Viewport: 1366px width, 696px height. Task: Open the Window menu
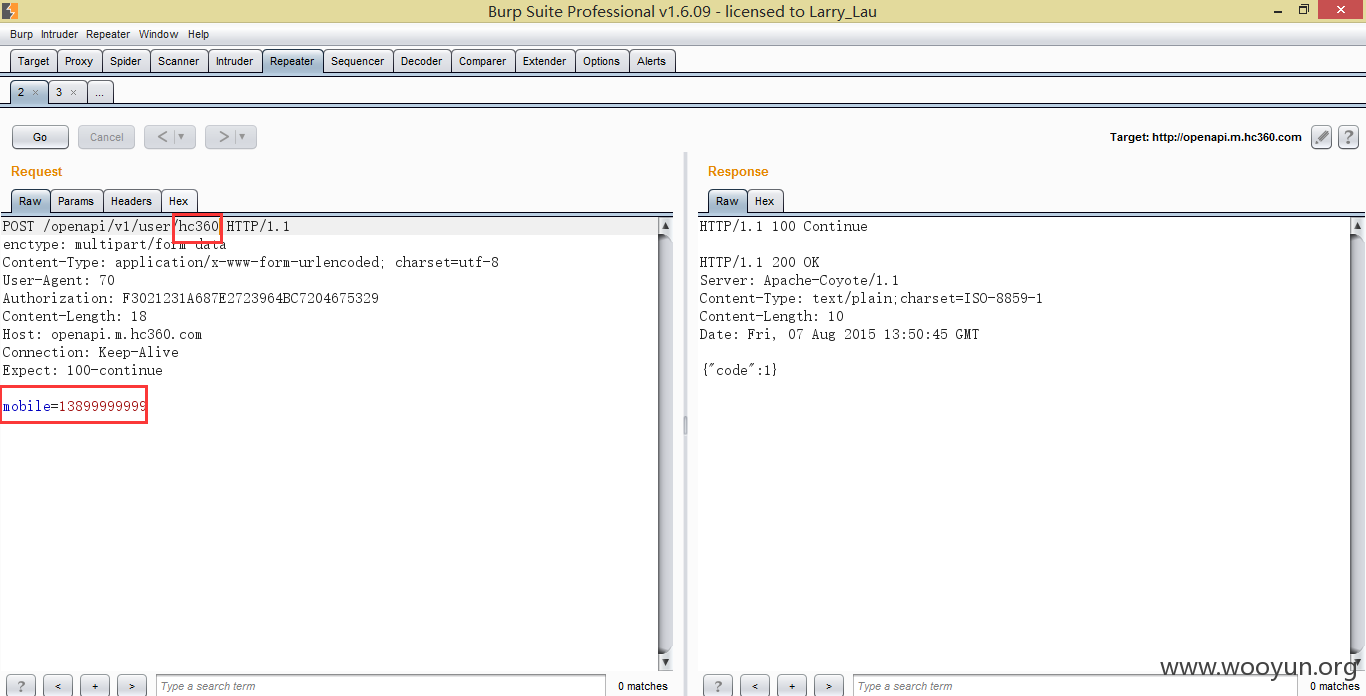tap(159, 34)
